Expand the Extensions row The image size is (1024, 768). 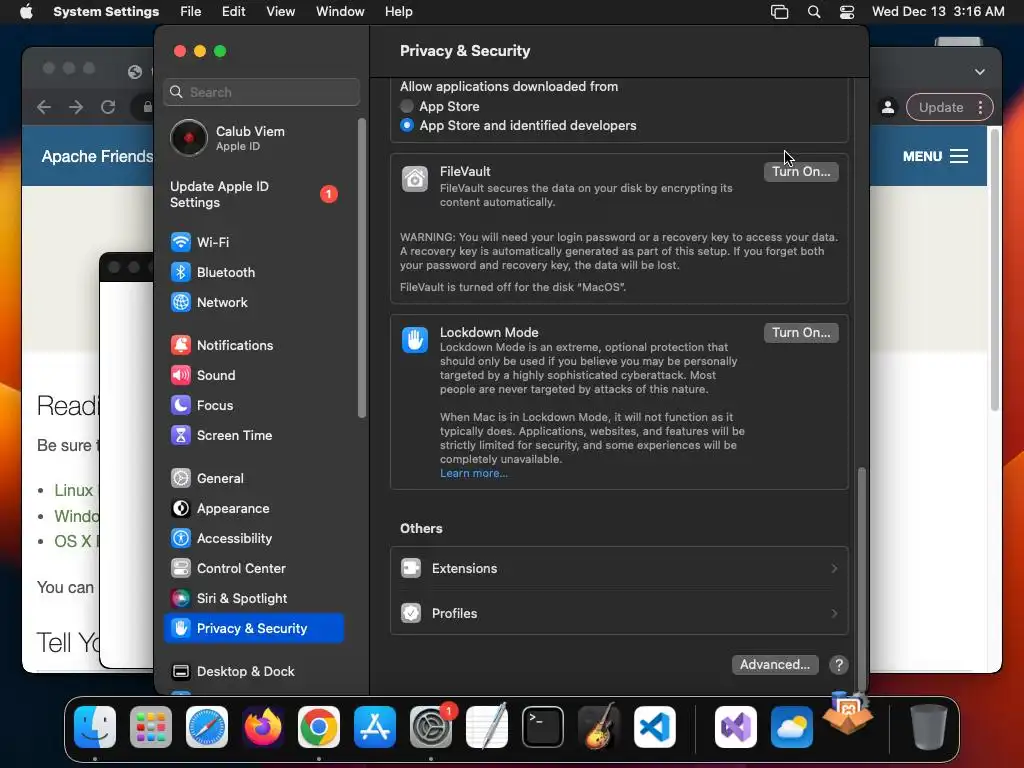619,569
